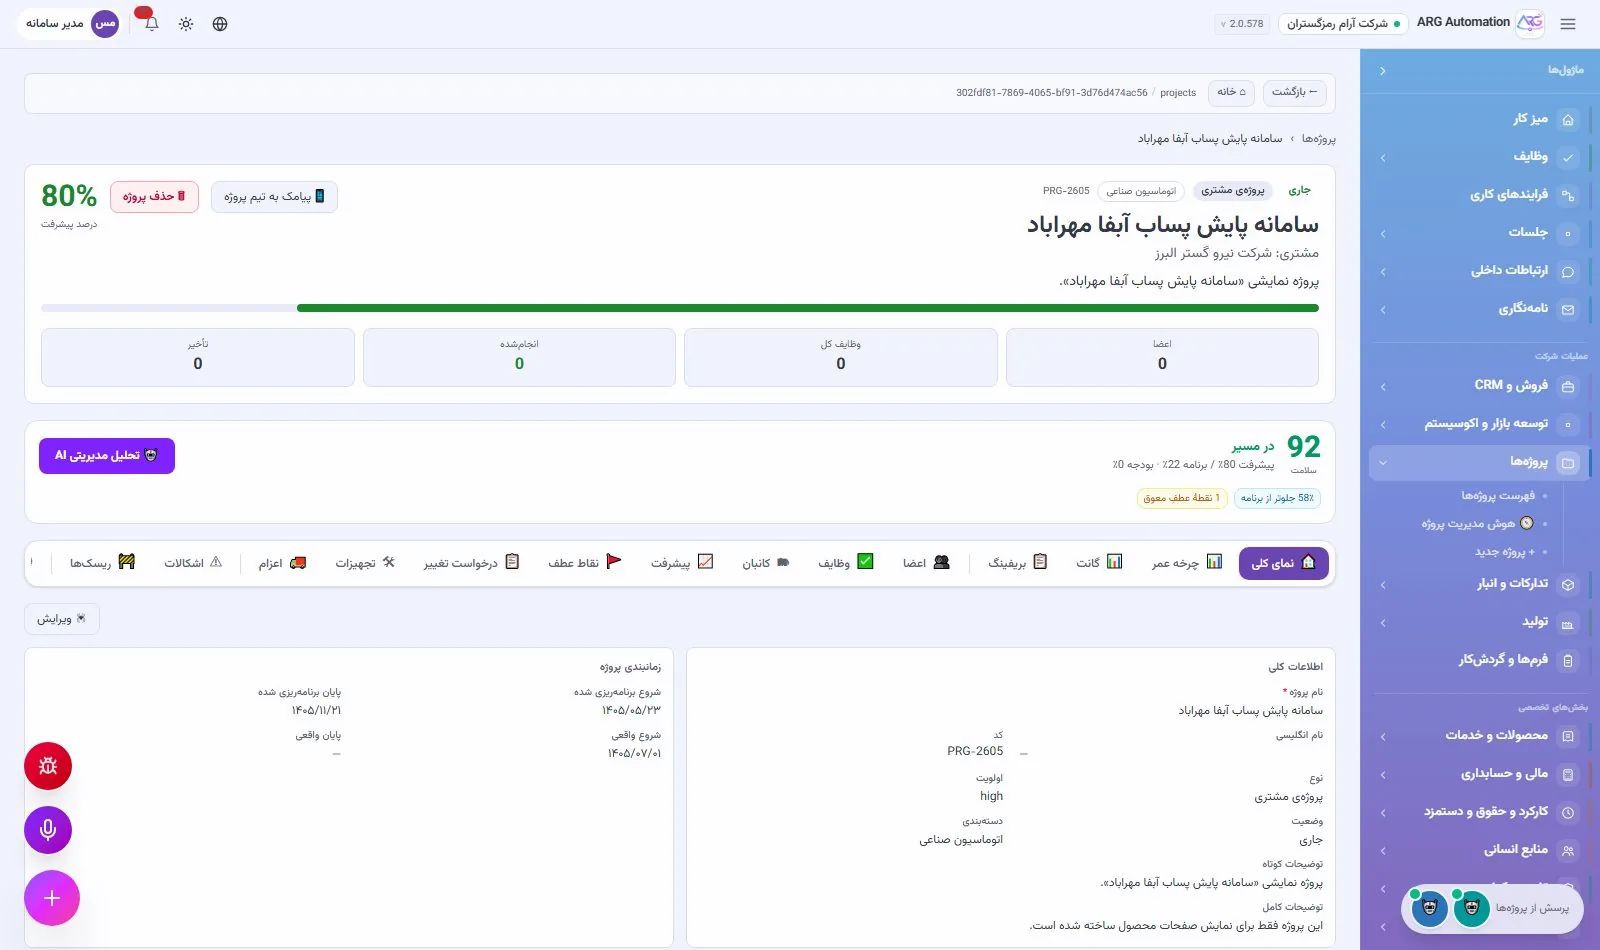The image size is (1600, 950).
Task: Click the حذف پروژه button
Action: [x=154, y=197]
